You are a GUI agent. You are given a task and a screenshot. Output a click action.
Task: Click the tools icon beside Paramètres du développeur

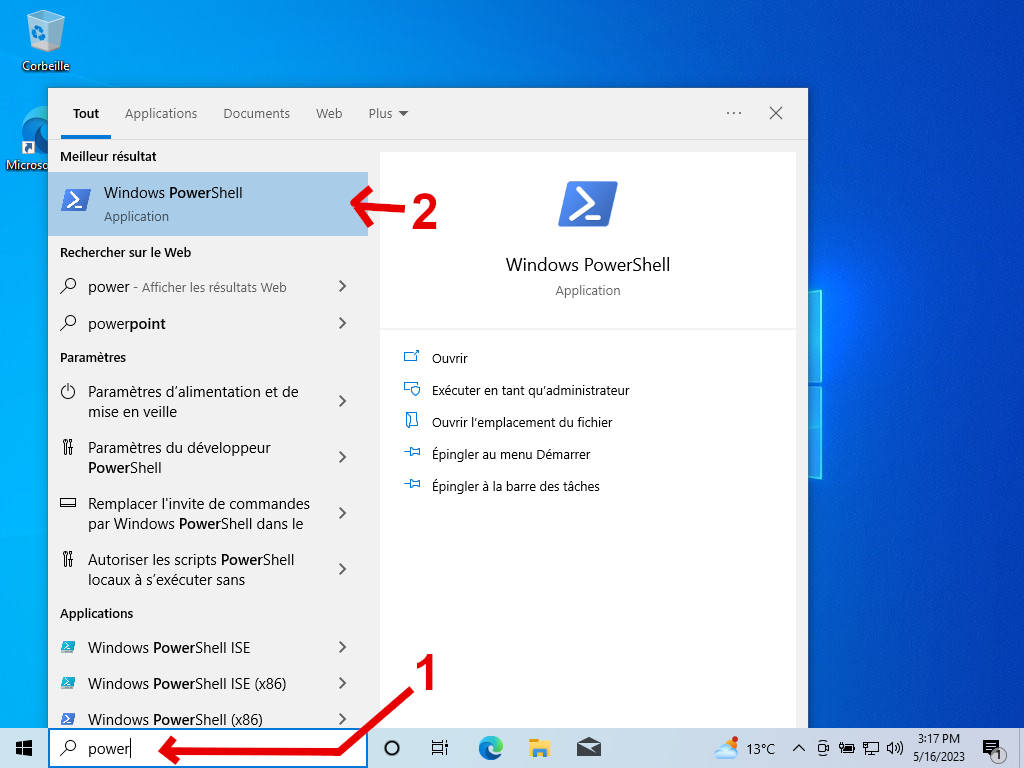[x=68, y=447]
